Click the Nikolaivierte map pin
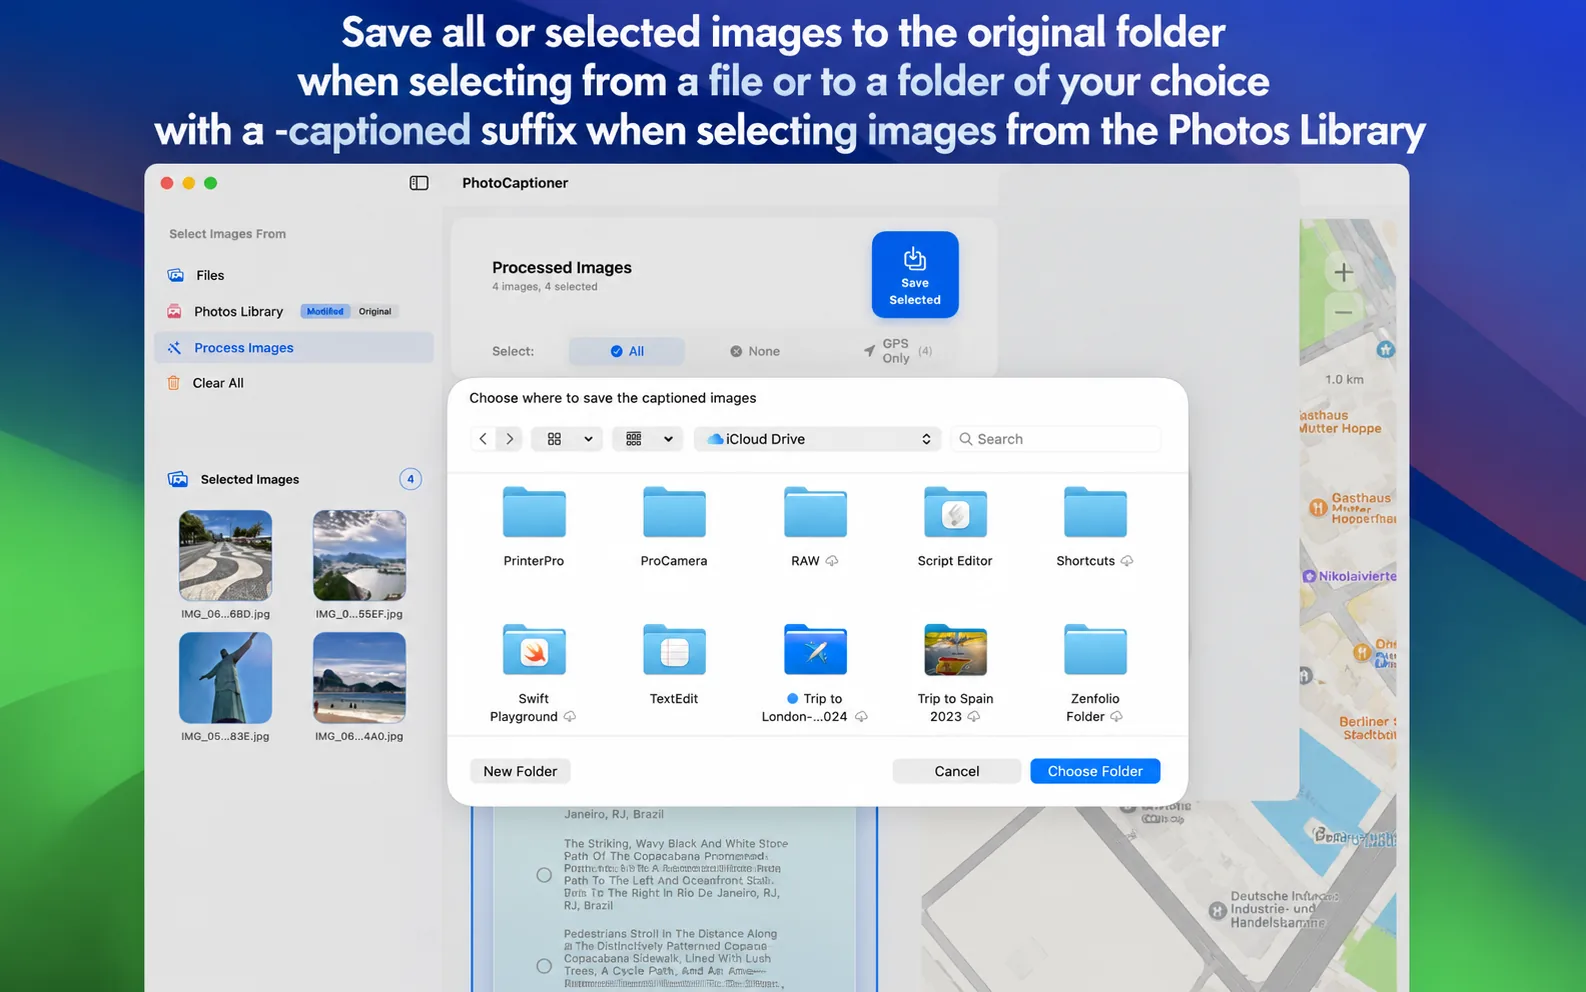This screenshot has width=1586, height=992. coord(1309,576)
